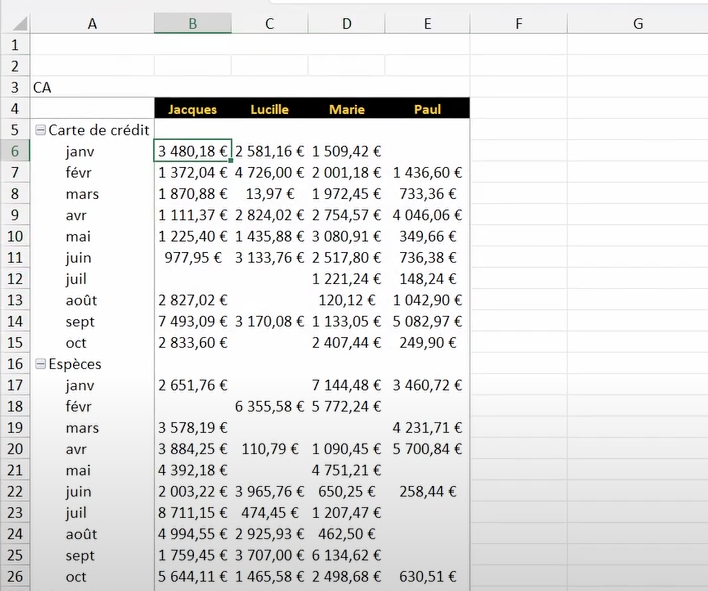The width and height of the screenshot is (708, 591).
Task: Select row 16 header
Action: [15, 364]
